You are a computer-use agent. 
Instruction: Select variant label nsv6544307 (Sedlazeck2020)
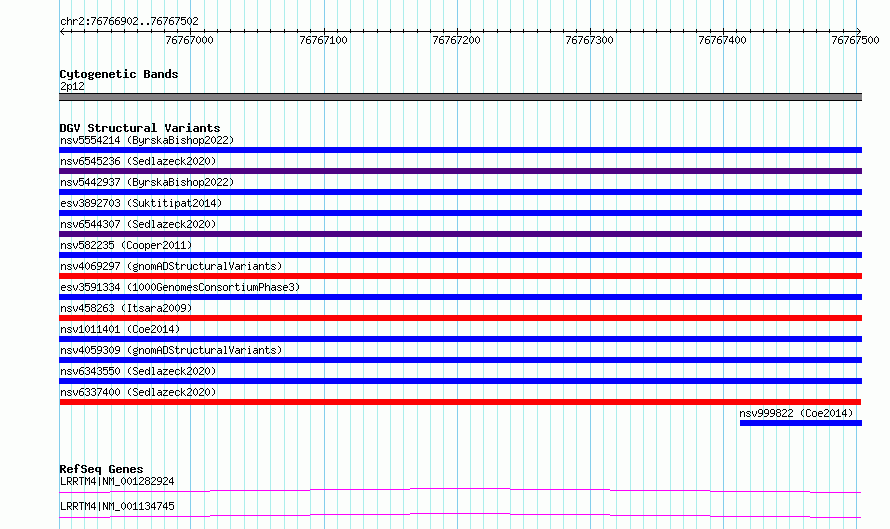point(138,224)
